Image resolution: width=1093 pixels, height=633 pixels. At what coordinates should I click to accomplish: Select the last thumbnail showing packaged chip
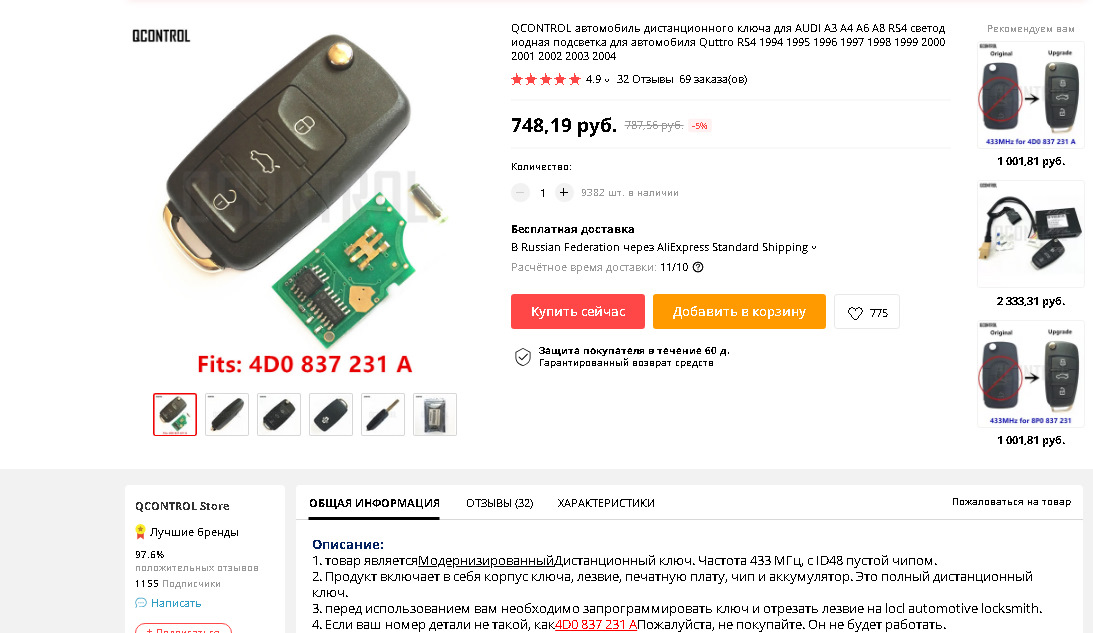click(435, 415)
